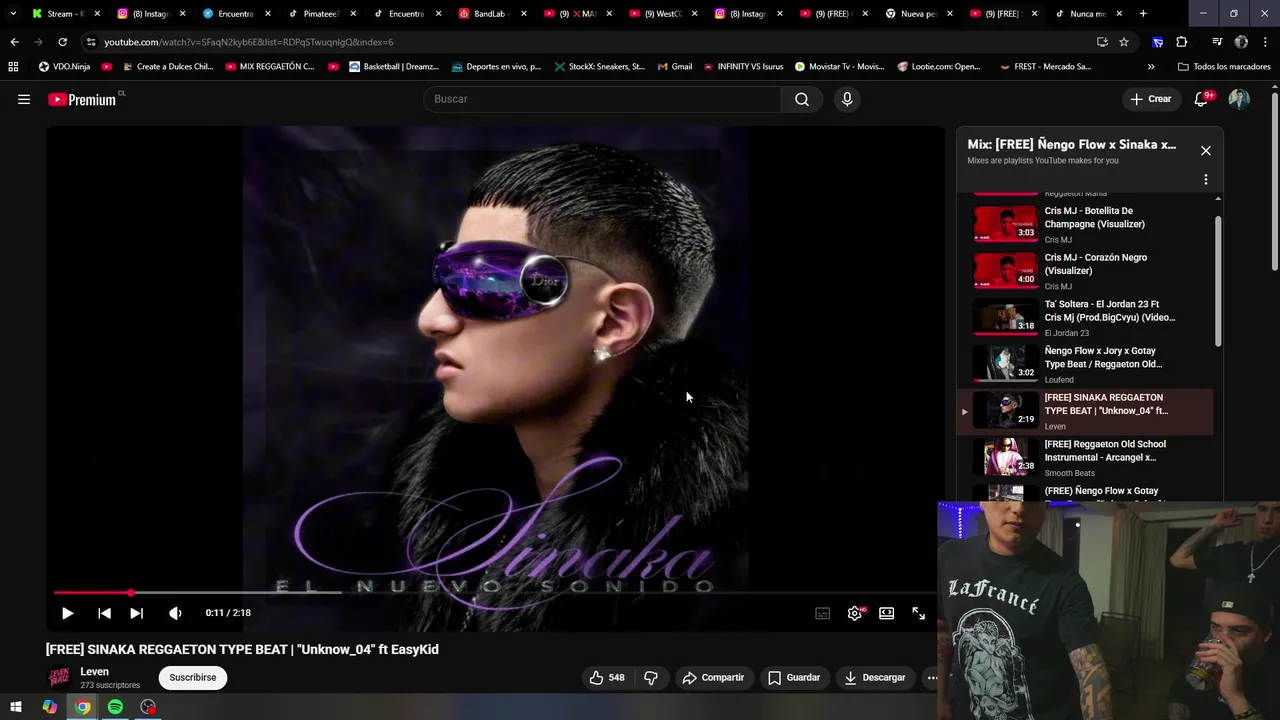Open YouTube notifications bell
This screenshot has width=1280, height=720.
(x=1202, y=99)
